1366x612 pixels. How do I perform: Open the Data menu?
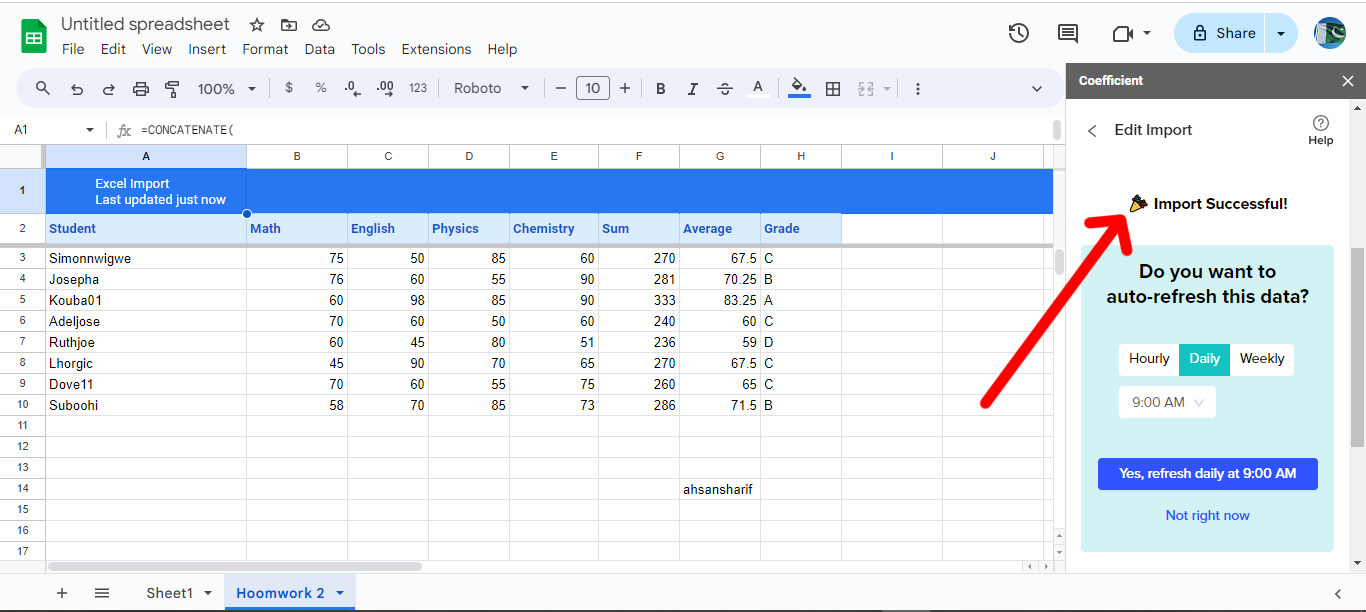pyautogui.click(x=320, y=49)
